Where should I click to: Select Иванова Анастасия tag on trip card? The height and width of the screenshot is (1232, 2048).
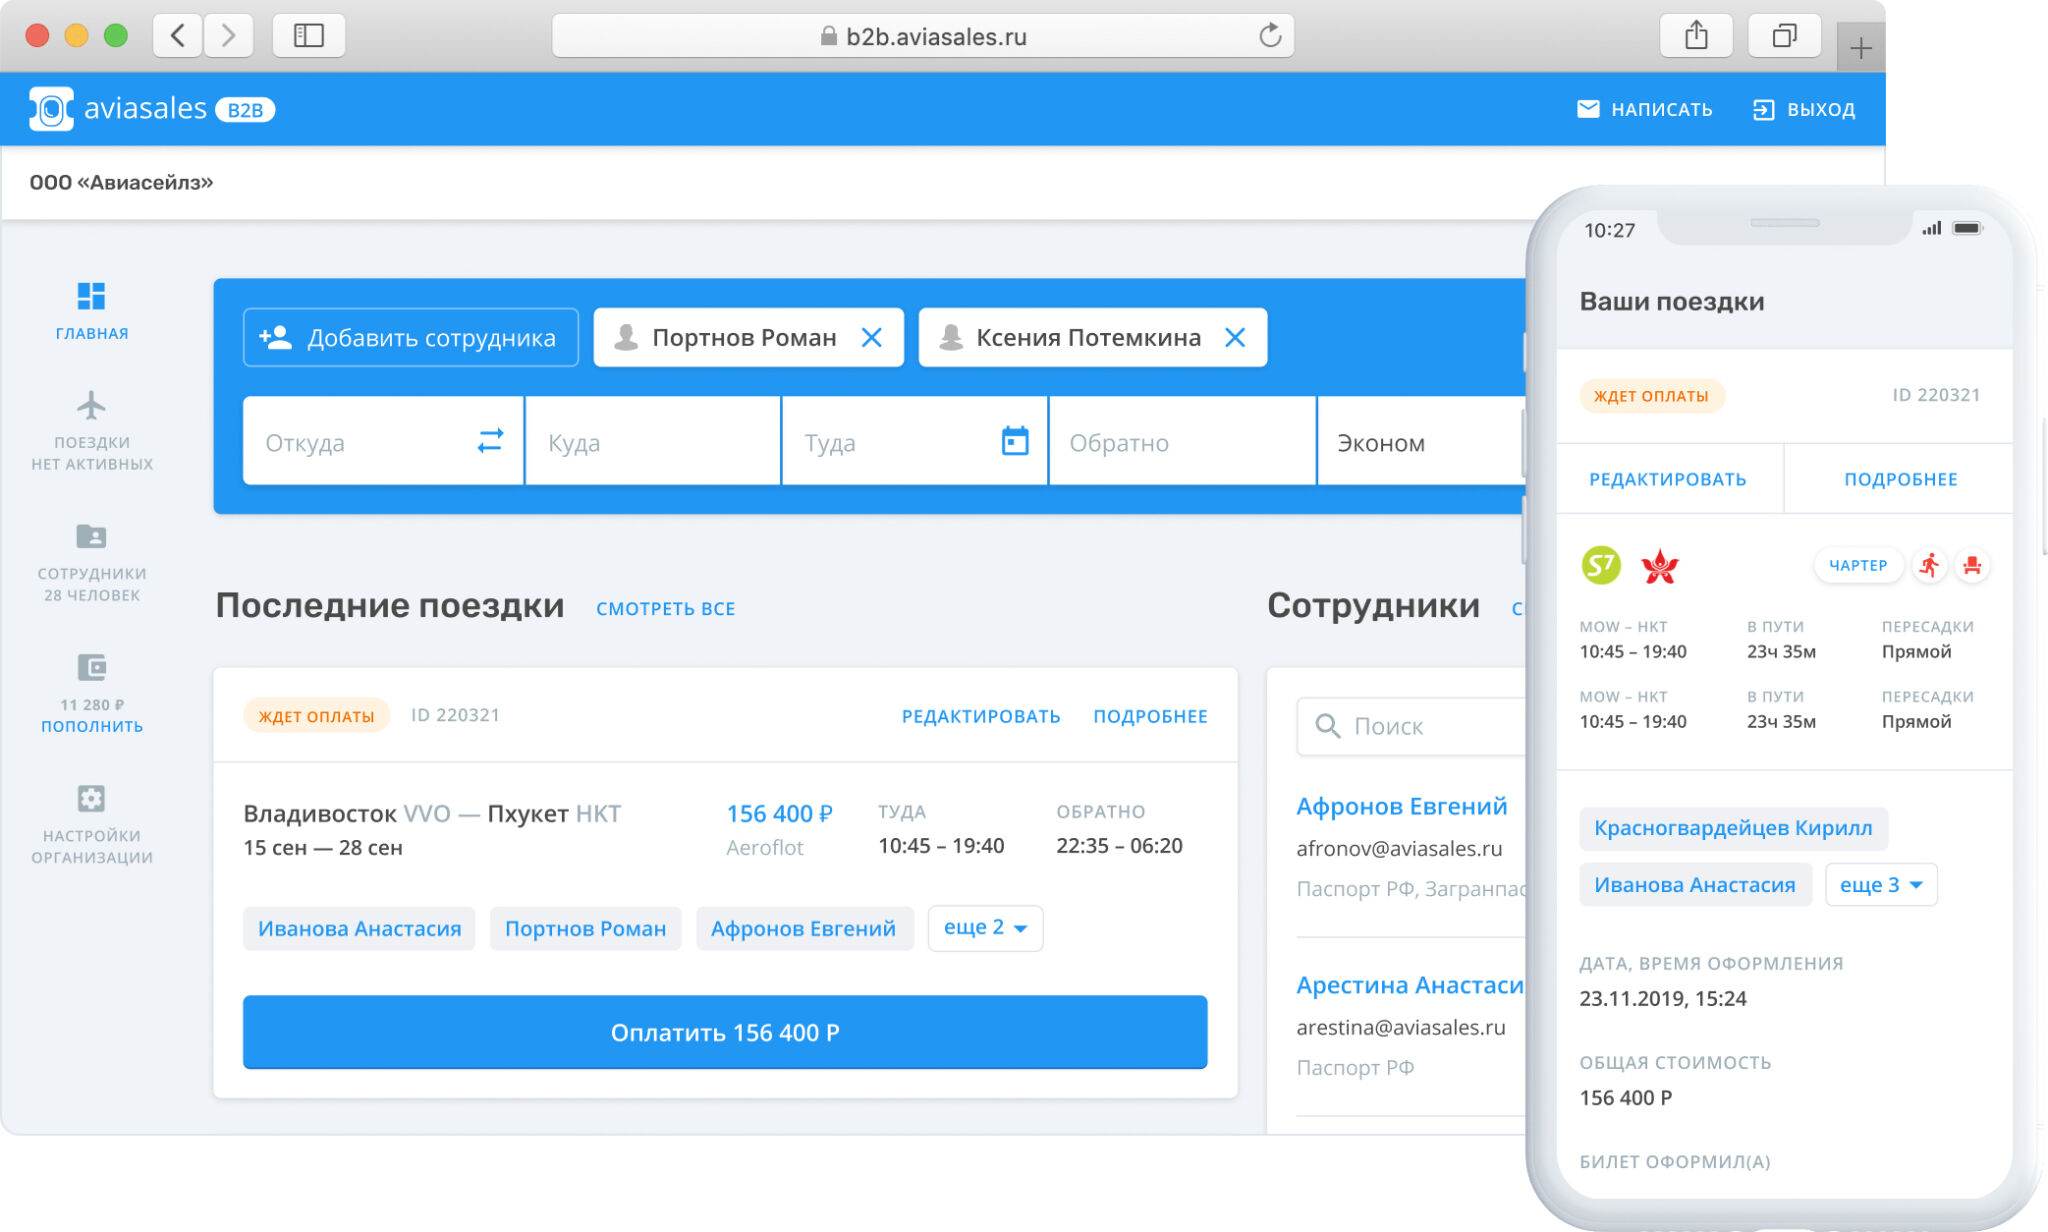[359, 928]
